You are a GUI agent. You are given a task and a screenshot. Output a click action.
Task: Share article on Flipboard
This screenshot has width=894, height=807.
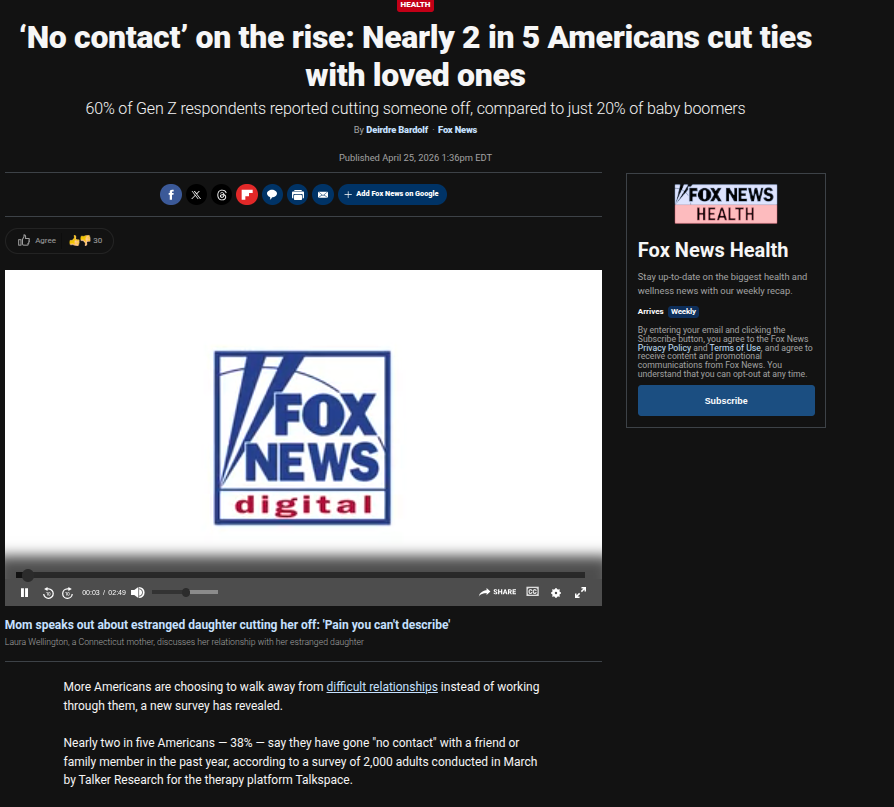pos(247,194)
